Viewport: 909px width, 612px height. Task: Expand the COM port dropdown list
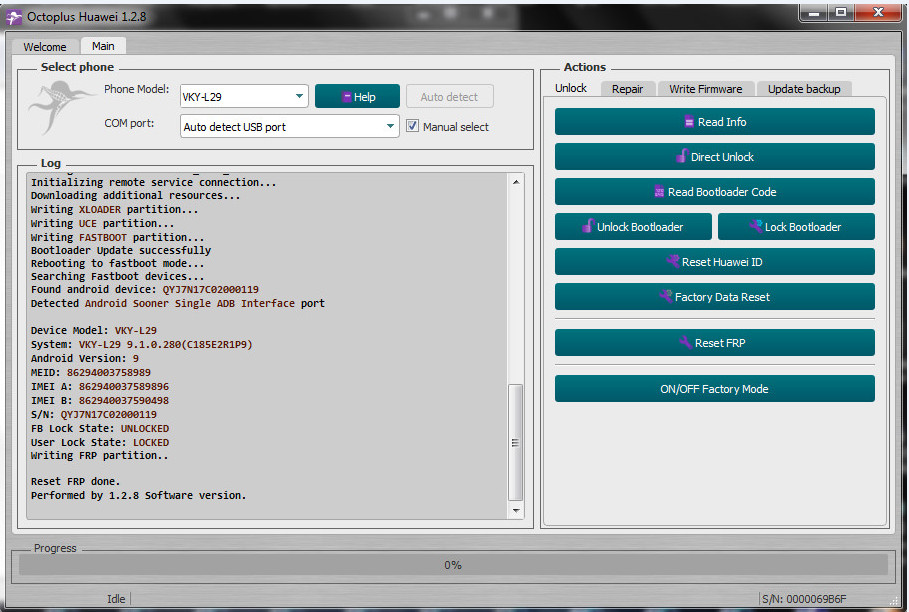[x=391, y=127]
